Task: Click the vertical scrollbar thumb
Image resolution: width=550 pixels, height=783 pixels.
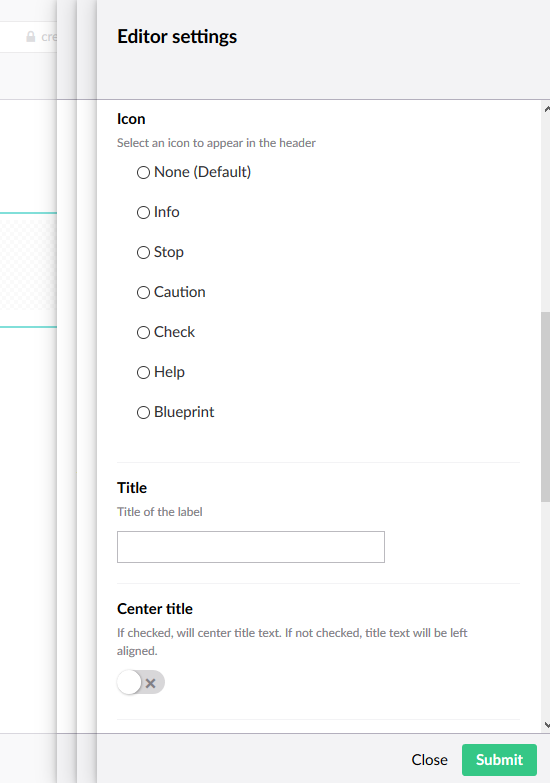Action: click(x=546, y=407)
